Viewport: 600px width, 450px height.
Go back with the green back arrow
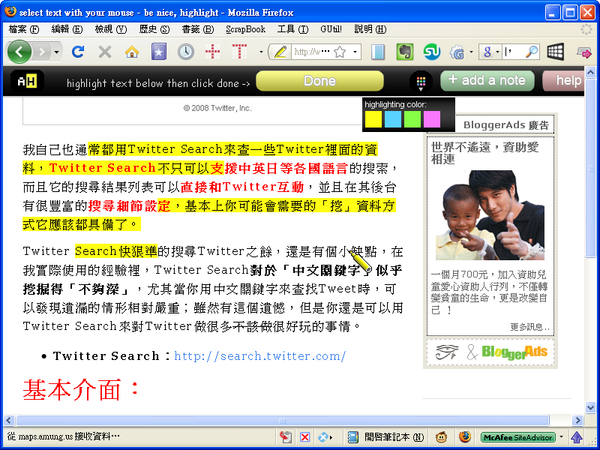click(19, 52)
